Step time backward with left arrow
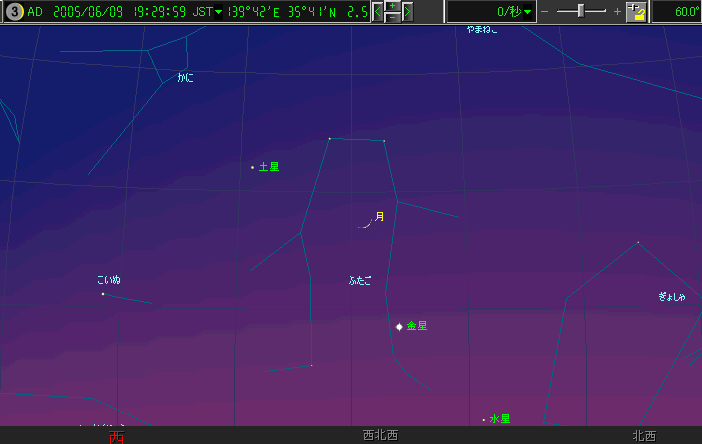The image size is (702, 444). pyautogui.click(x=378, y=12)
